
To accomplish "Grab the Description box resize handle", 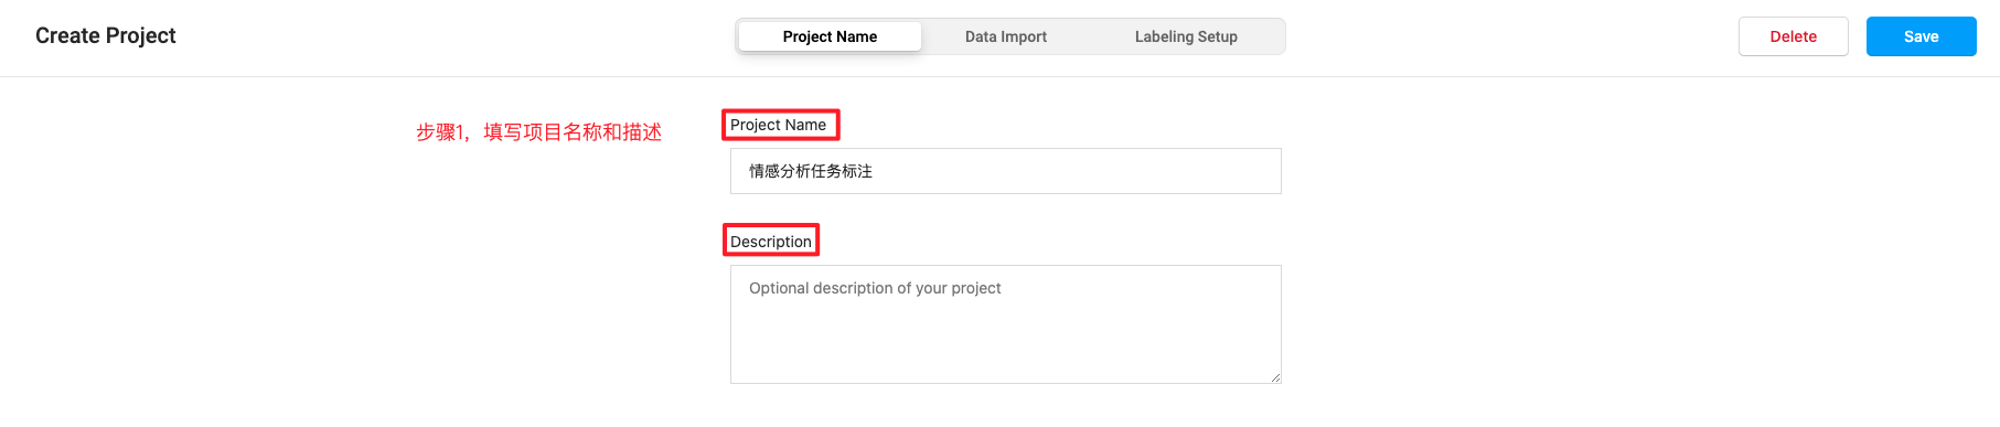I will click(x=1275, y=377).
